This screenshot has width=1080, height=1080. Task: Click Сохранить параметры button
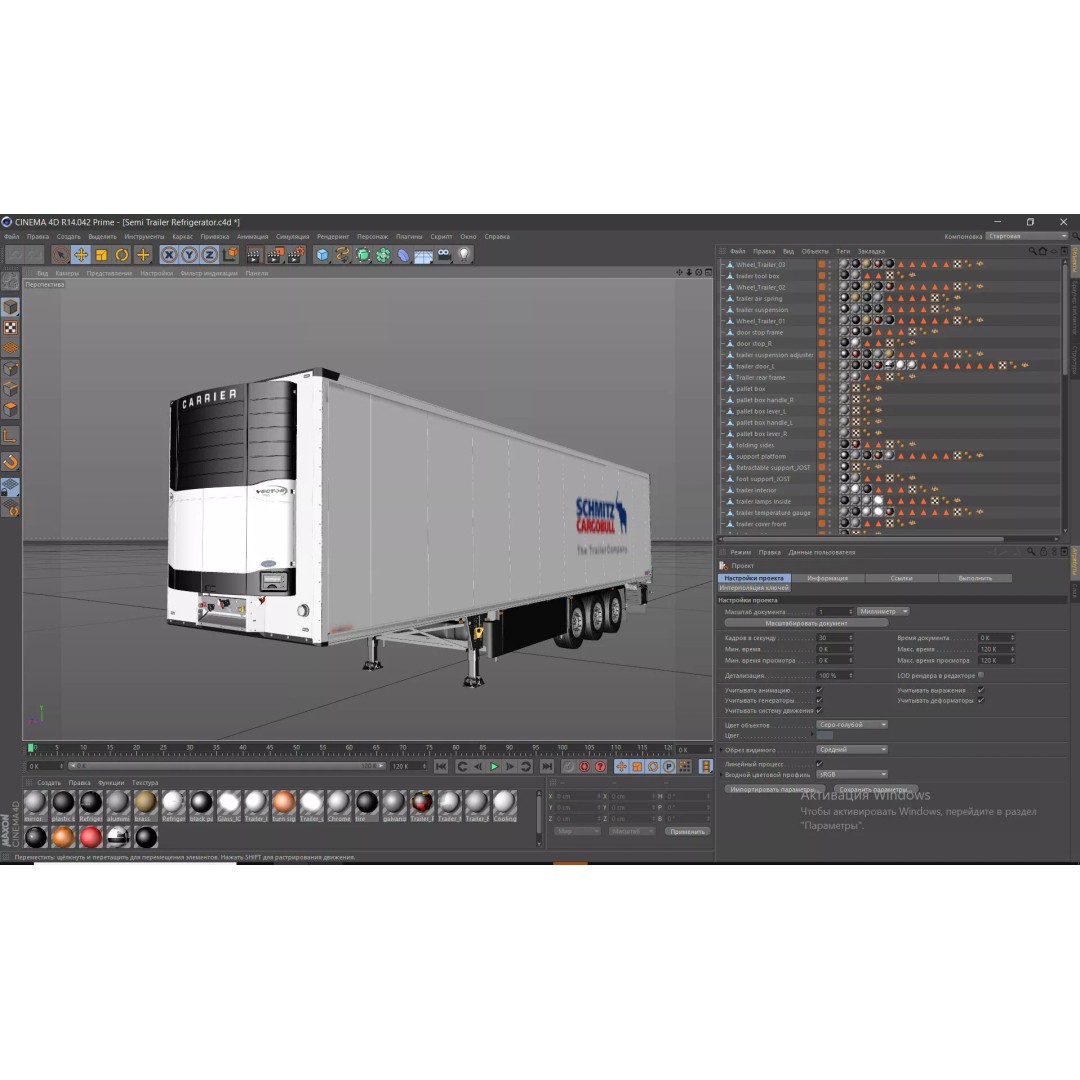tap(876, 789)
